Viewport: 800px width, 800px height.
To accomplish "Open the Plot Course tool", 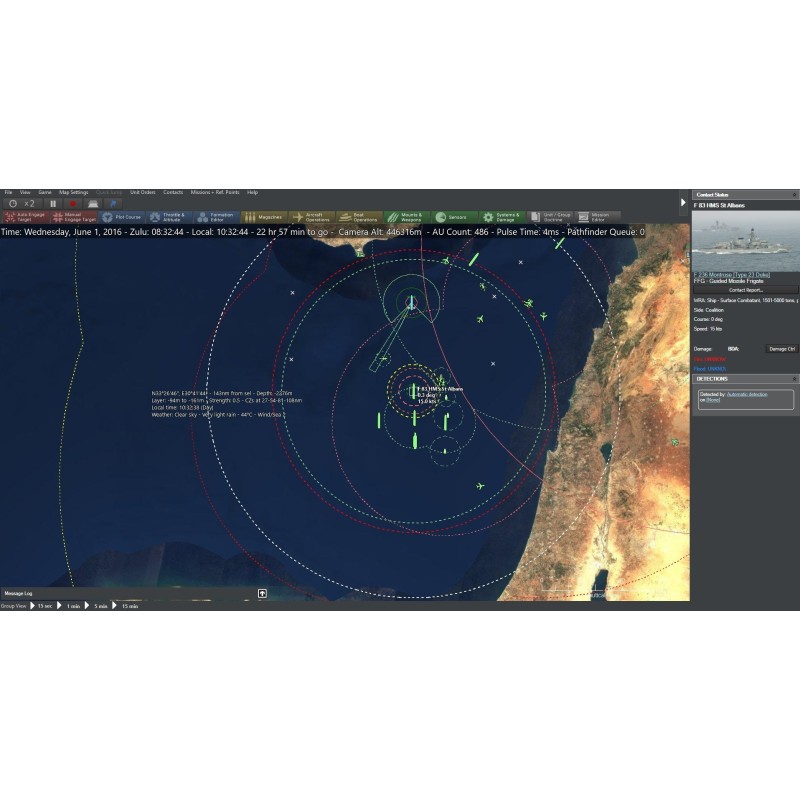I will (122, 216).
